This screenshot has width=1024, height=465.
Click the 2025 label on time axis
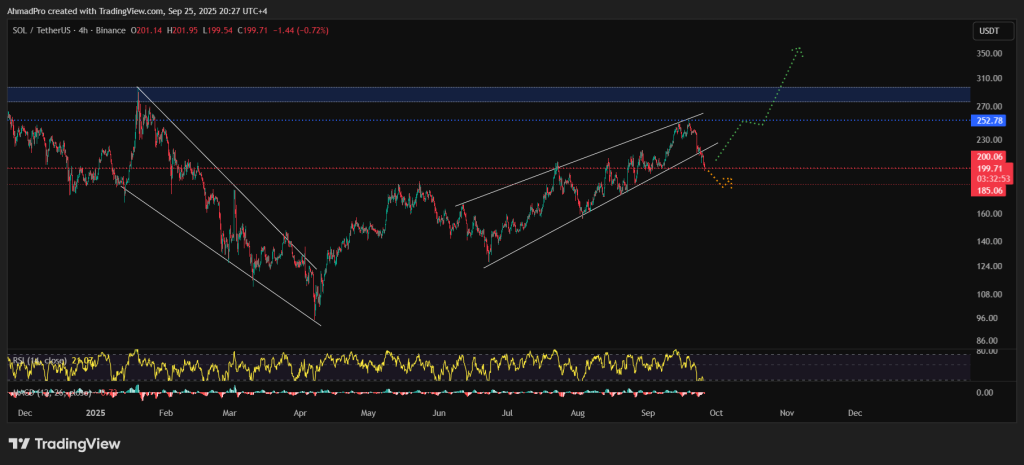(x=96, y=412)
